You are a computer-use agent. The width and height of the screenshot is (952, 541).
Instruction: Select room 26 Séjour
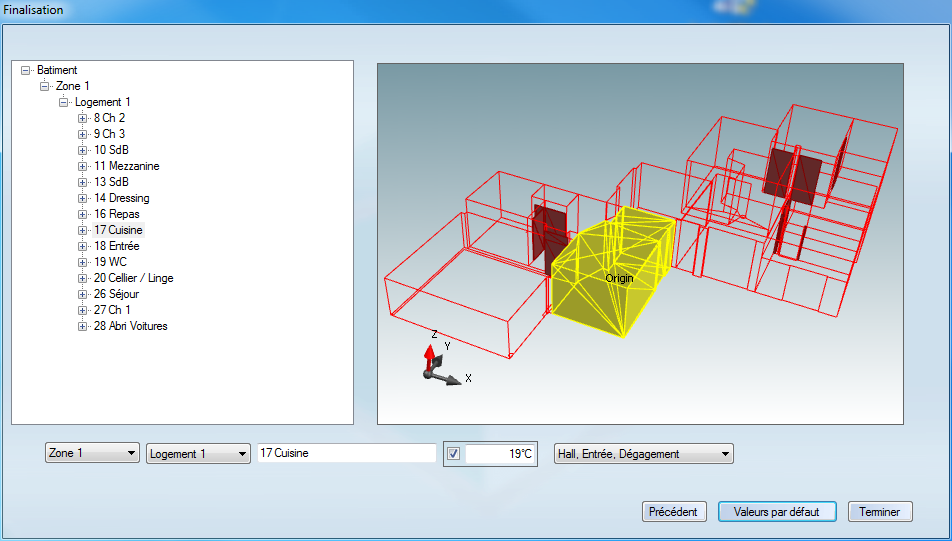[x=117, y=294]
